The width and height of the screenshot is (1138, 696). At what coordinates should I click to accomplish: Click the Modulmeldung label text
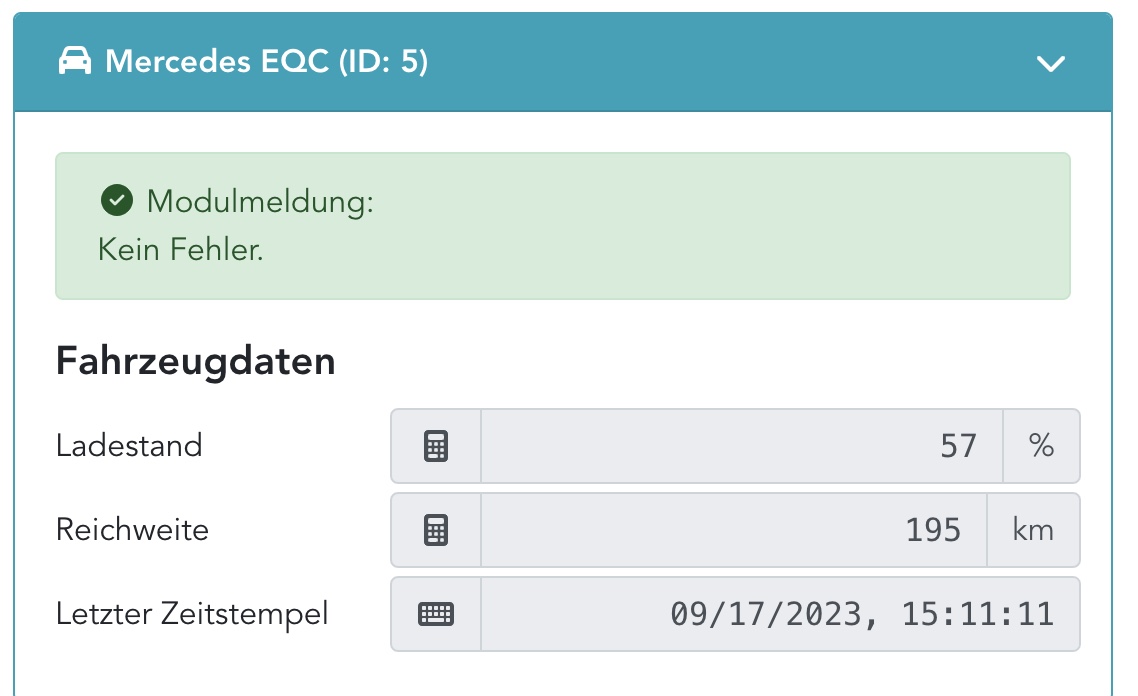(x=259, y=202)
